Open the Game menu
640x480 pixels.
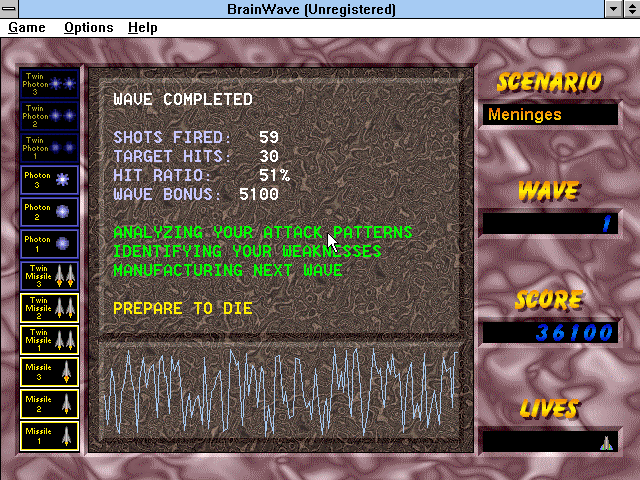pyautogui.click(x=27, y=28)
